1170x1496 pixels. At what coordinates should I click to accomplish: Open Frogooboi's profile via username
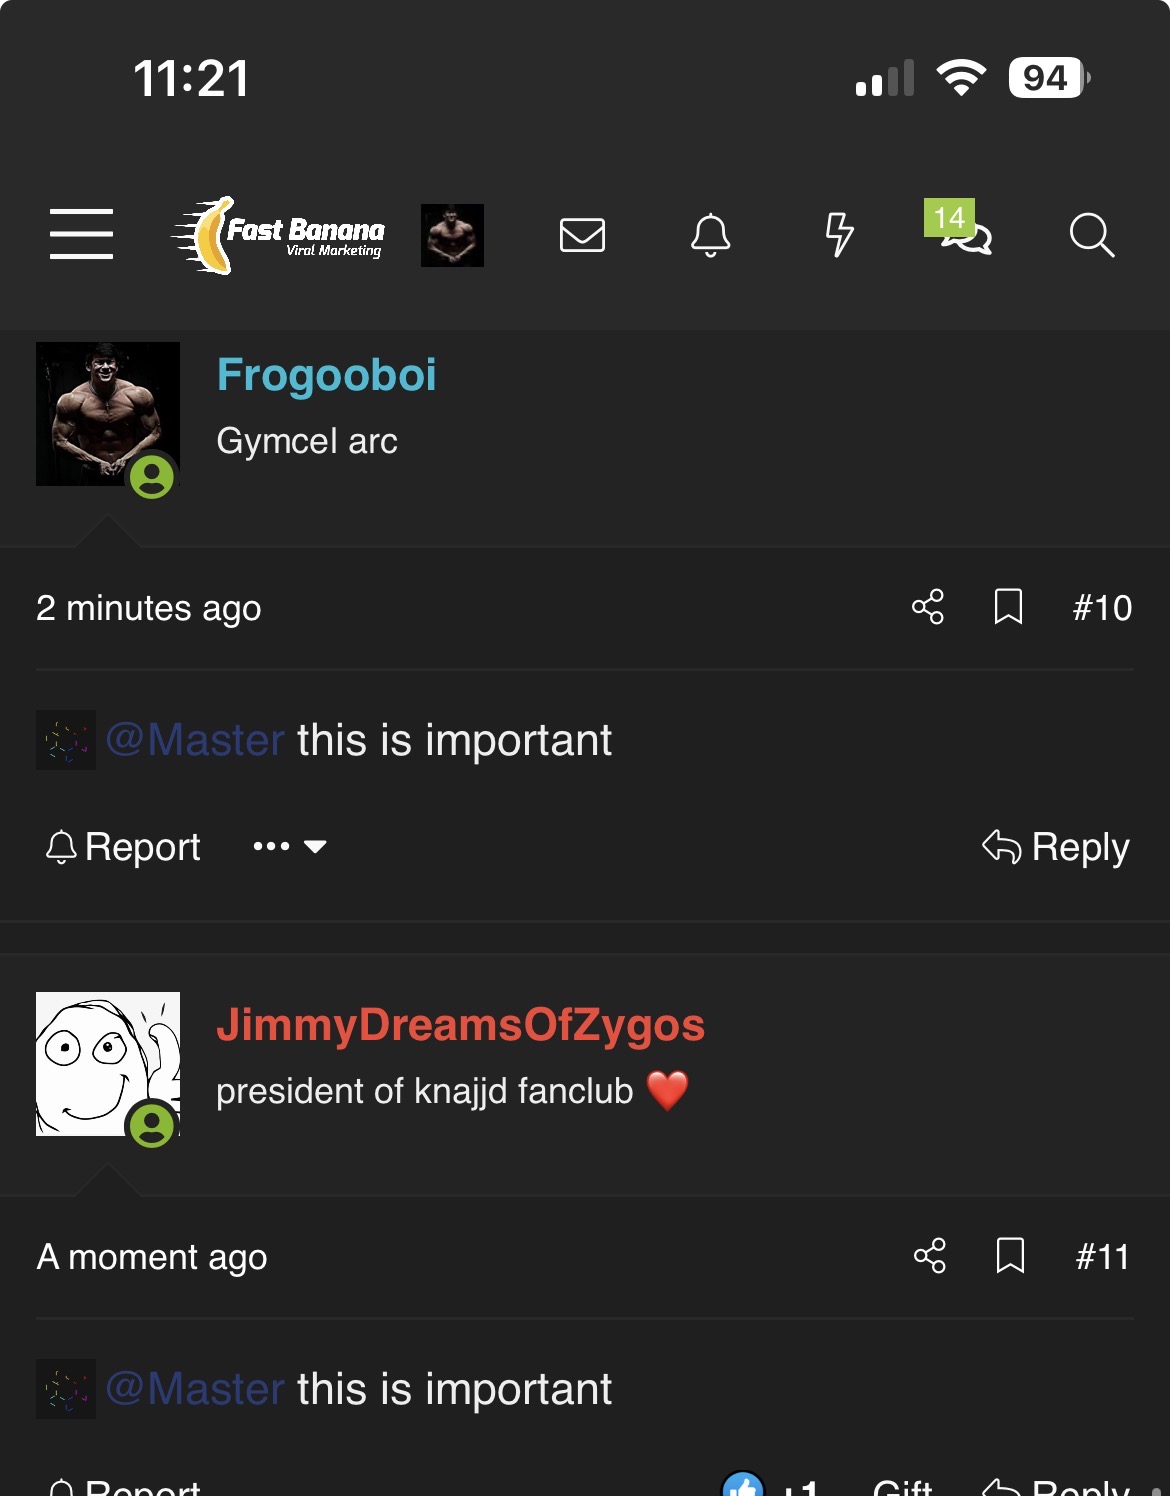coord(326,375)
